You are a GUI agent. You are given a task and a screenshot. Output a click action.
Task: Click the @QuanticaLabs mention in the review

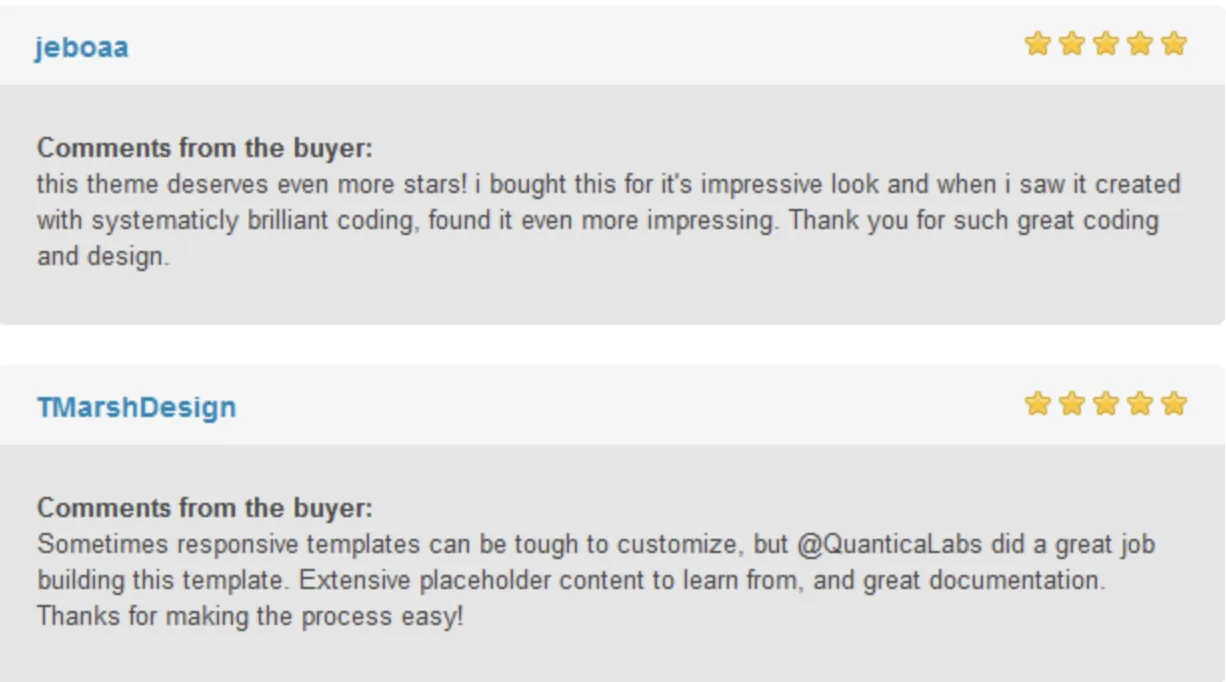coord(889,545)
